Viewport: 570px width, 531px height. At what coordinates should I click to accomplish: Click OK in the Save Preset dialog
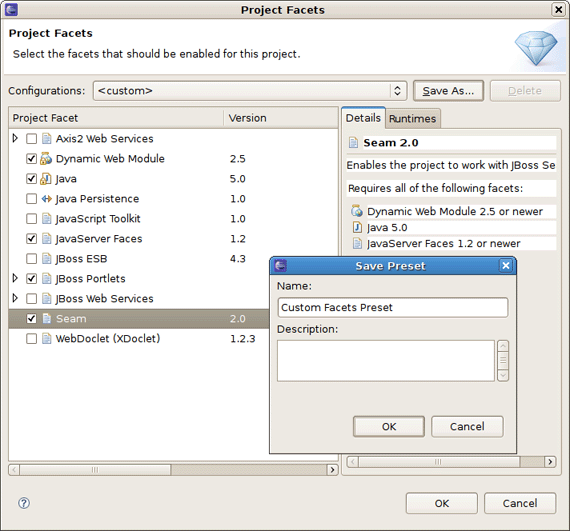(x=389, y=426)
